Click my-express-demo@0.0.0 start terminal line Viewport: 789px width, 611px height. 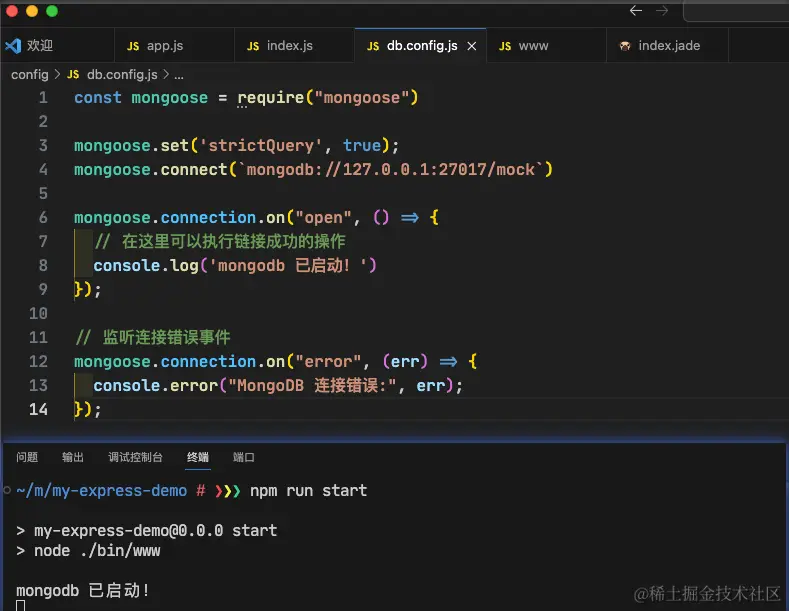[155, 530]
